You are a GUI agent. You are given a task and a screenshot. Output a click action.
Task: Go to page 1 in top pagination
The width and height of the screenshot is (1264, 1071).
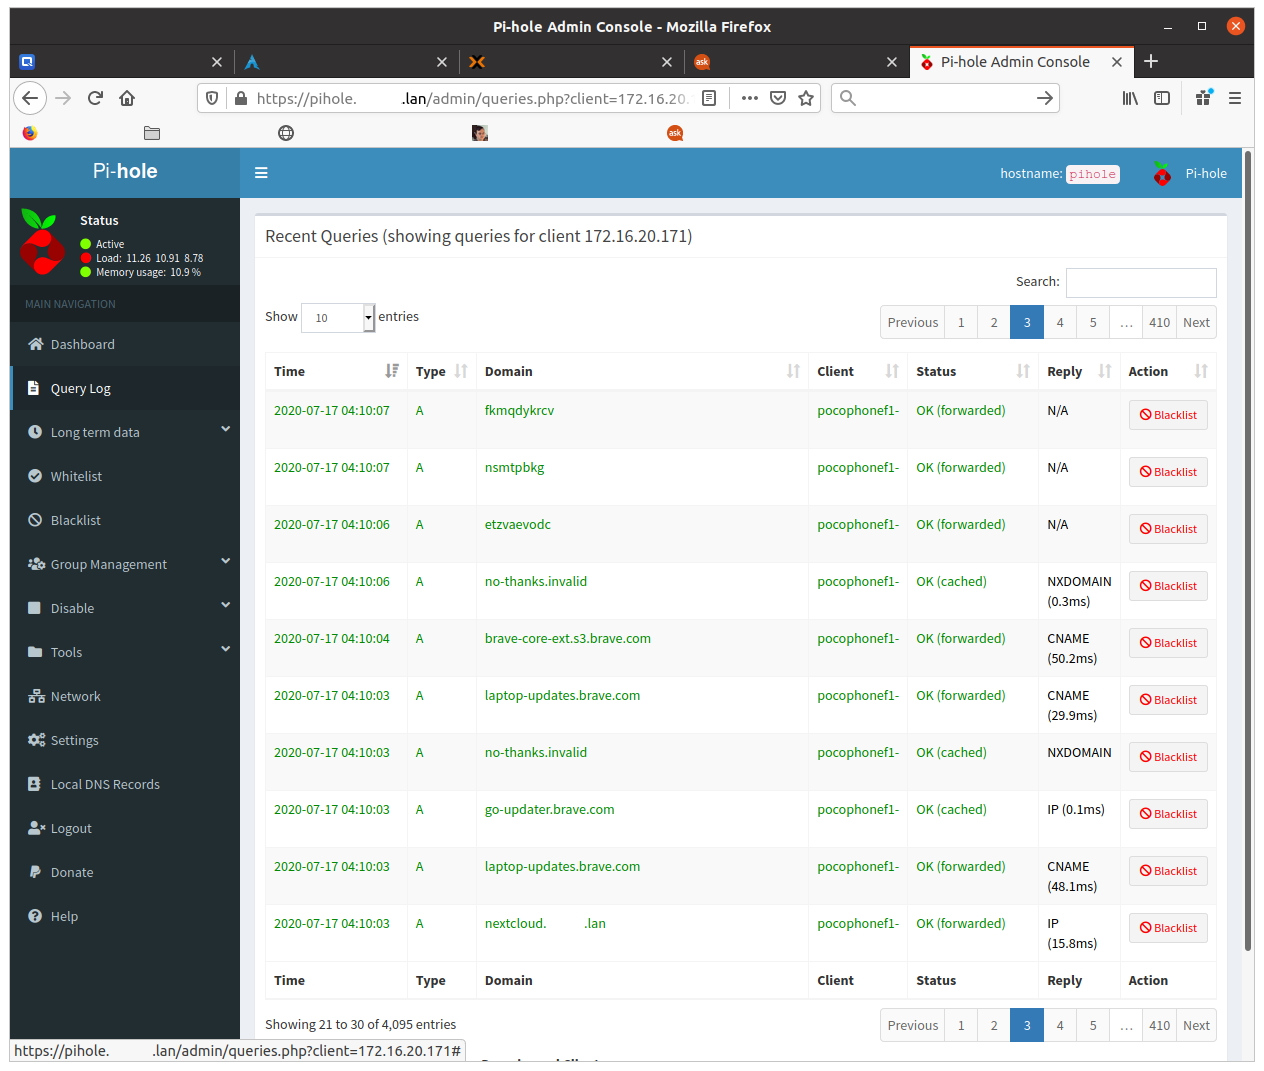click(x=961, y=322)
